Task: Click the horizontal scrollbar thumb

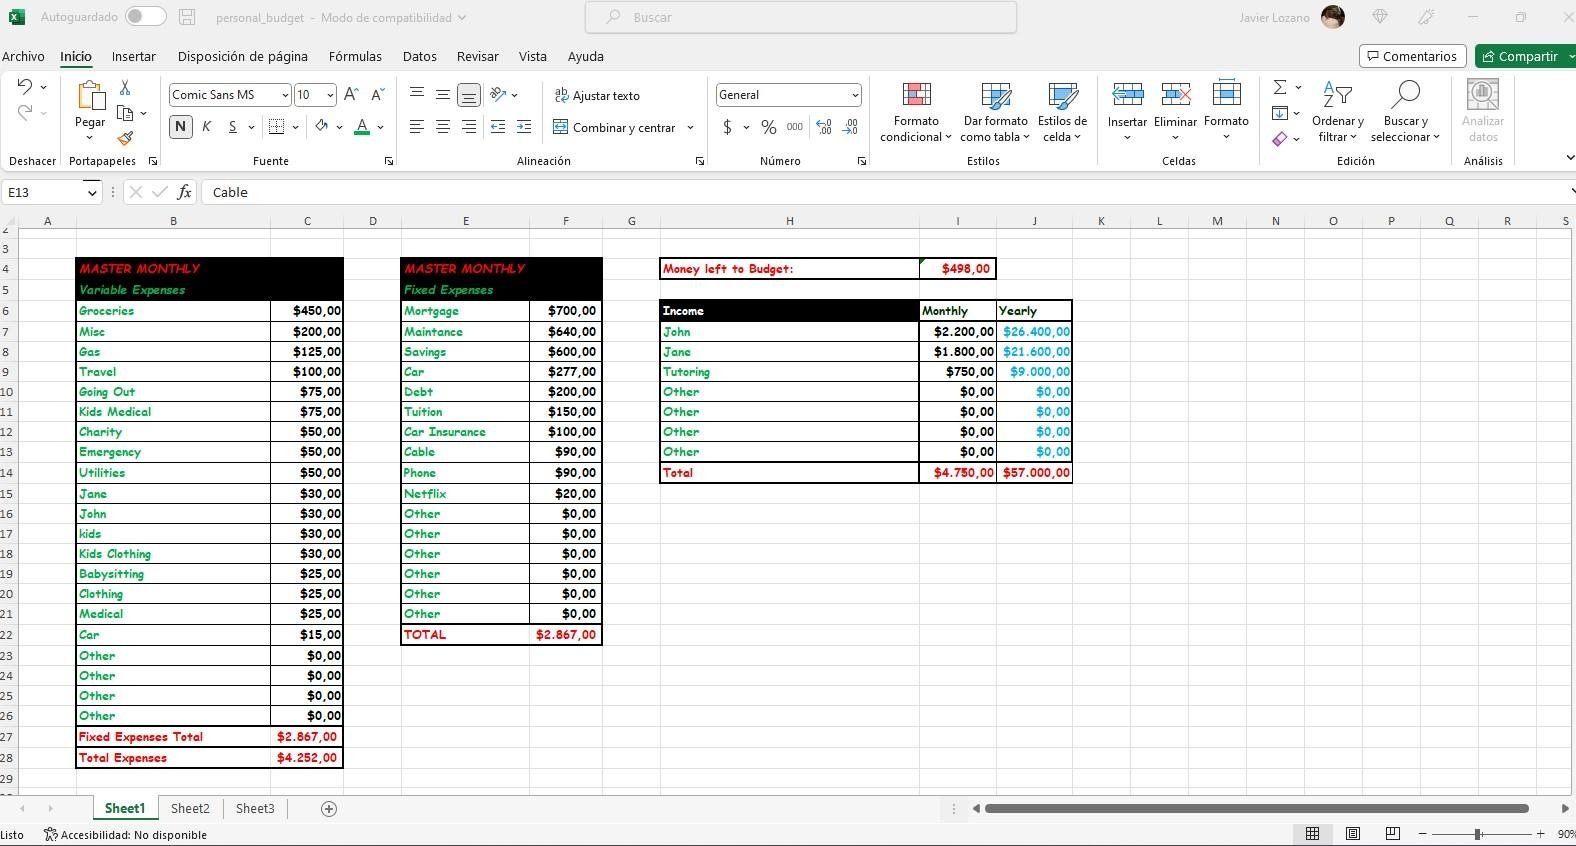Action: tap(1256, 808)
